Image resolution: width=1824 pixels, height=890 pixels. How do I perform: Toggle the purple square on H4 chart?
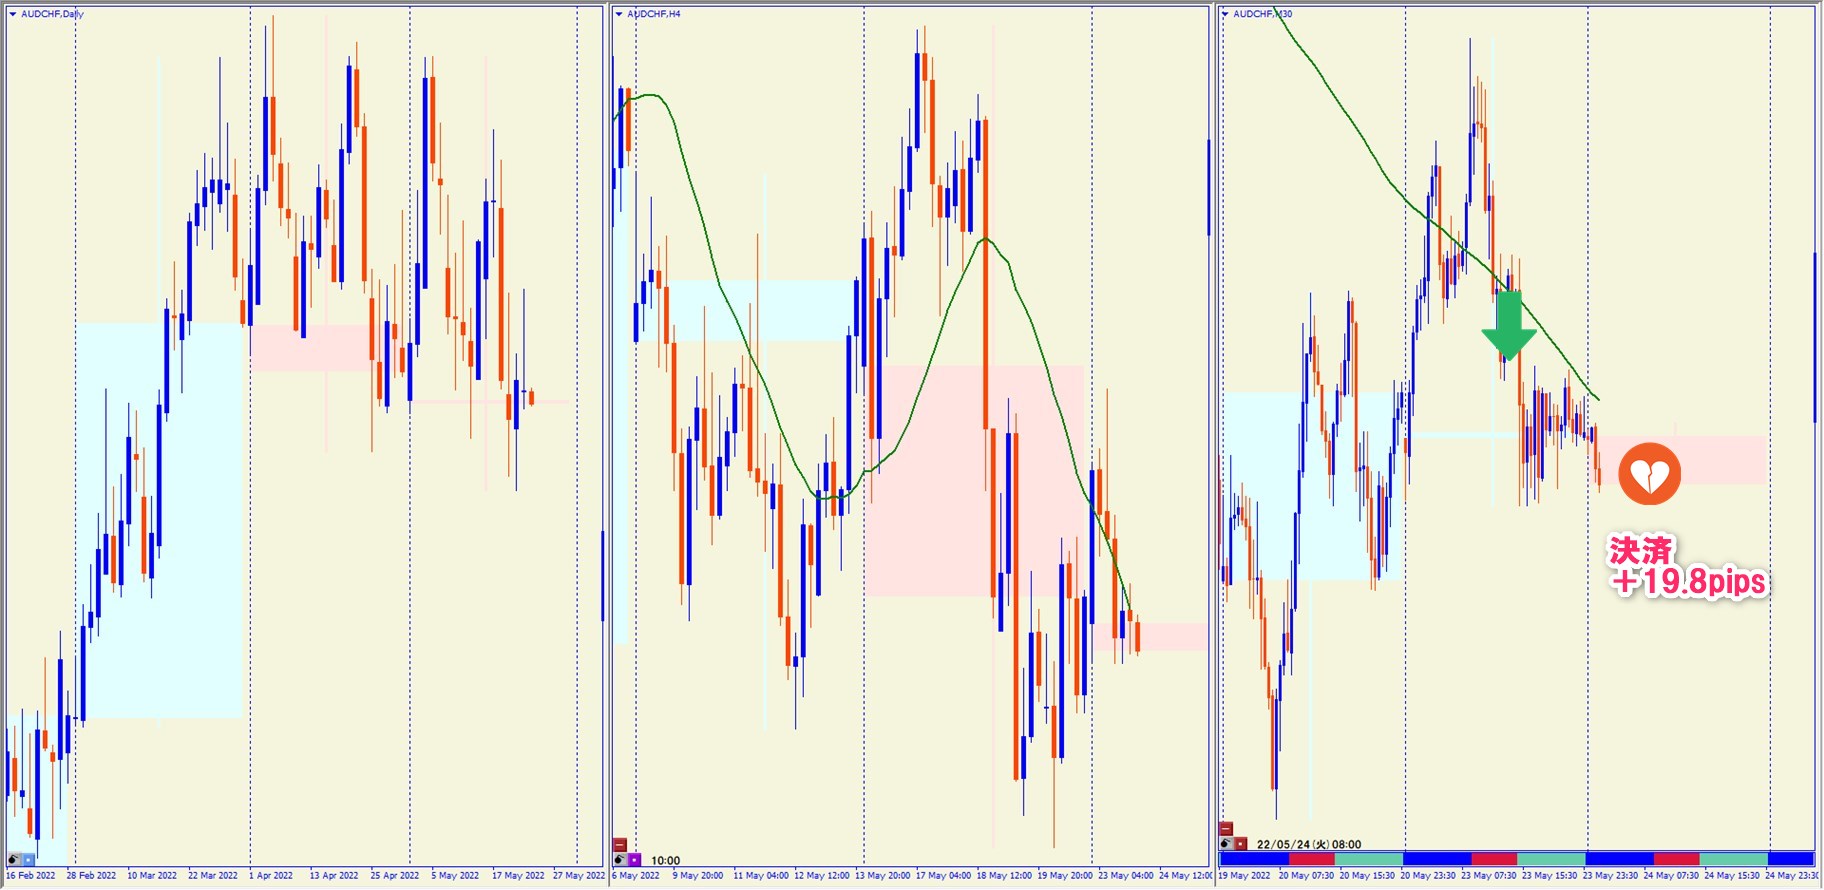(635, 860)
